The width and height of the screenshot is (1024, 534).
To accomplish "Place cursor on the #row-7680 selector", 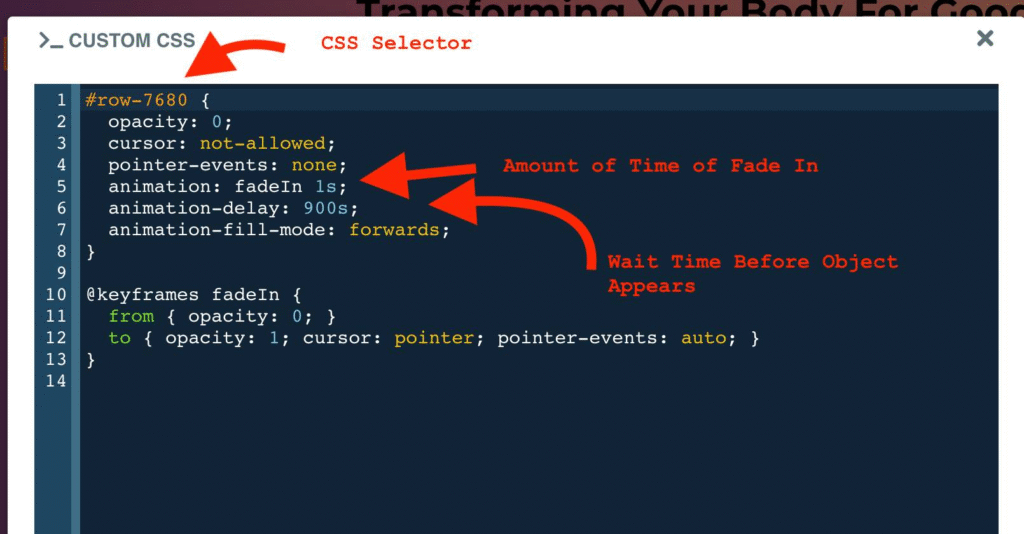I will pyautogui.click(x=136, y=100).
